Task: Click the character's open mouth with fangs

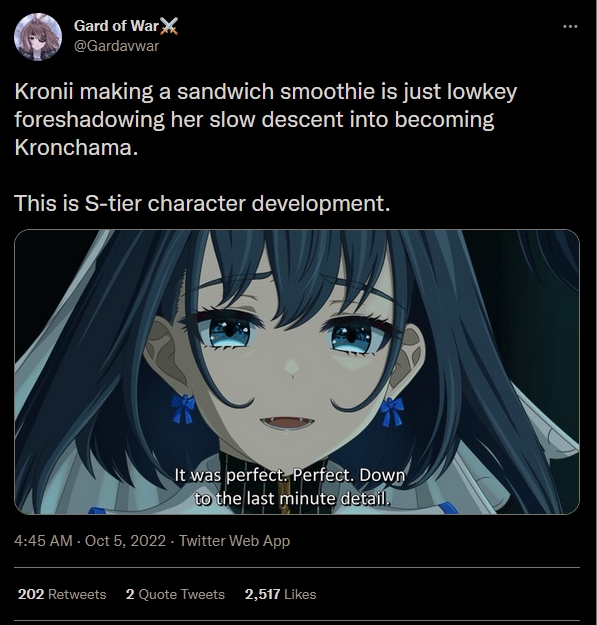Action: [287, 423]
